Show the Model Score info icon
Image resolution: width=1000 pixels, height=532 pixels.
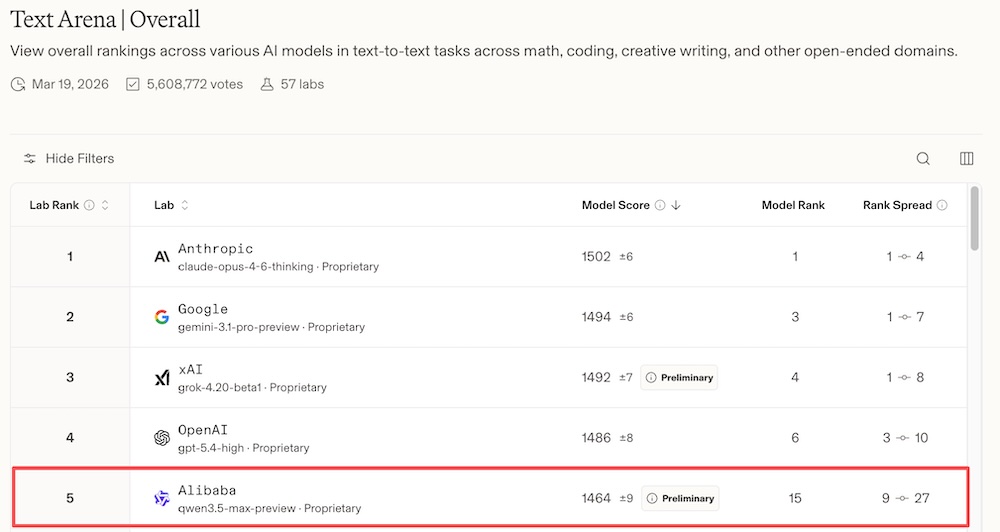pos(659,205)
